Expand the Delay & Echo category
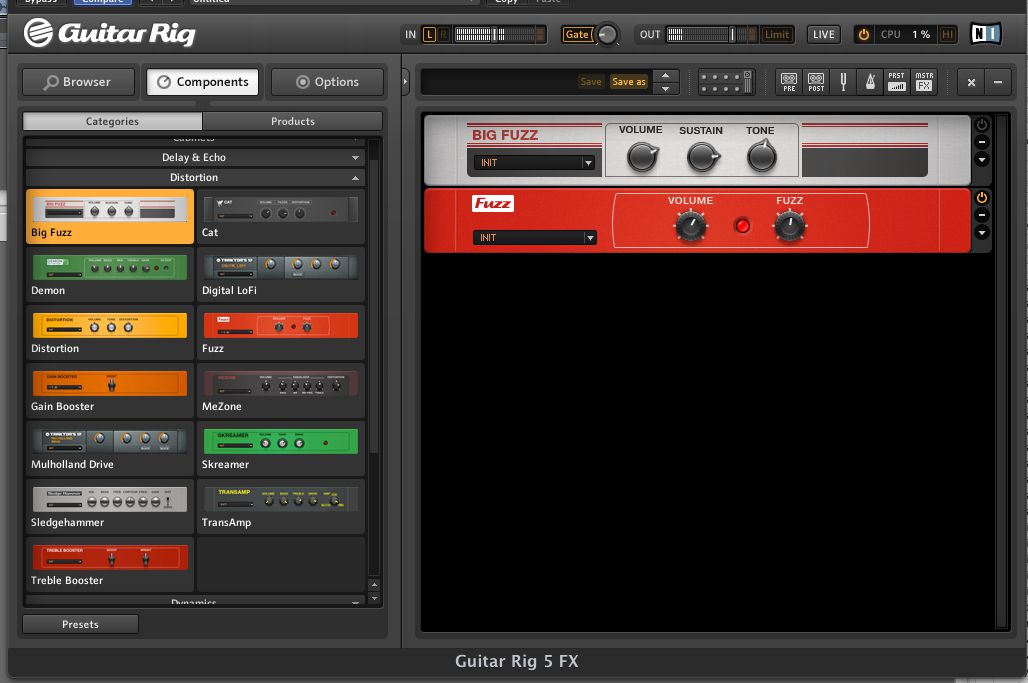The image size is (1028, 683). (194, 157)
